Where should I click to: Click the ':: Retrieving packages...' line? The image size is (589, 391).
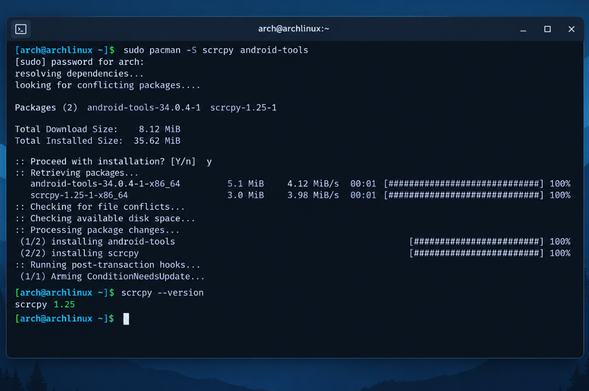77,173
